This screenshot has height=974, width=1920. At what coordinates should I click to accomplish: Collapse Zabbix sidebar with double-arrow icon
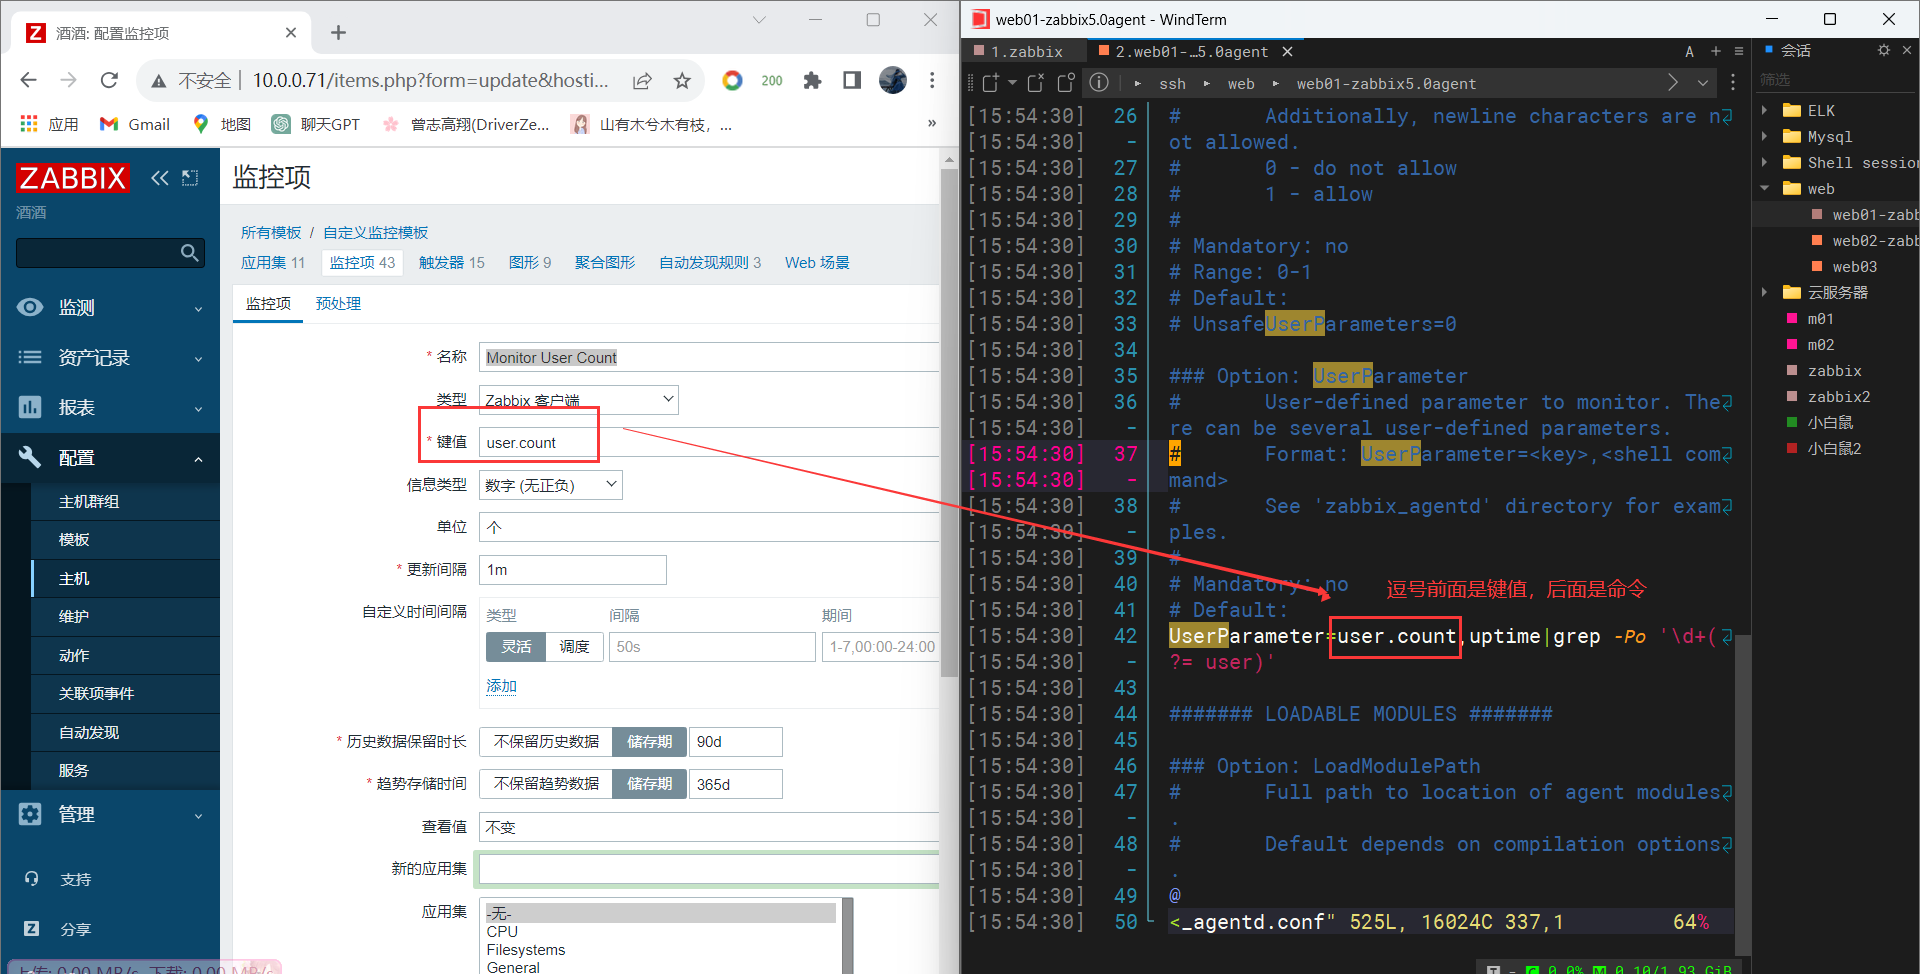click(x=160, y=178)
